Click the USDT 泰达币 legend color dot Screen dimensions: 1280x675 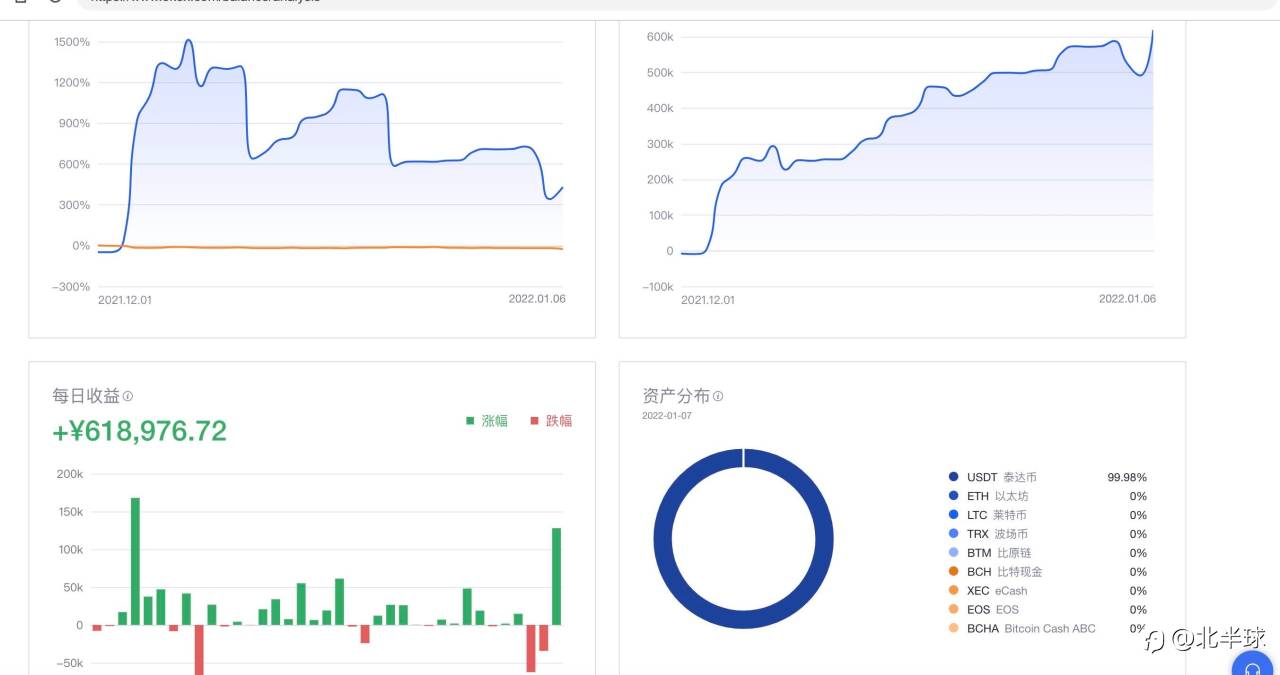[x=953, y=477]
